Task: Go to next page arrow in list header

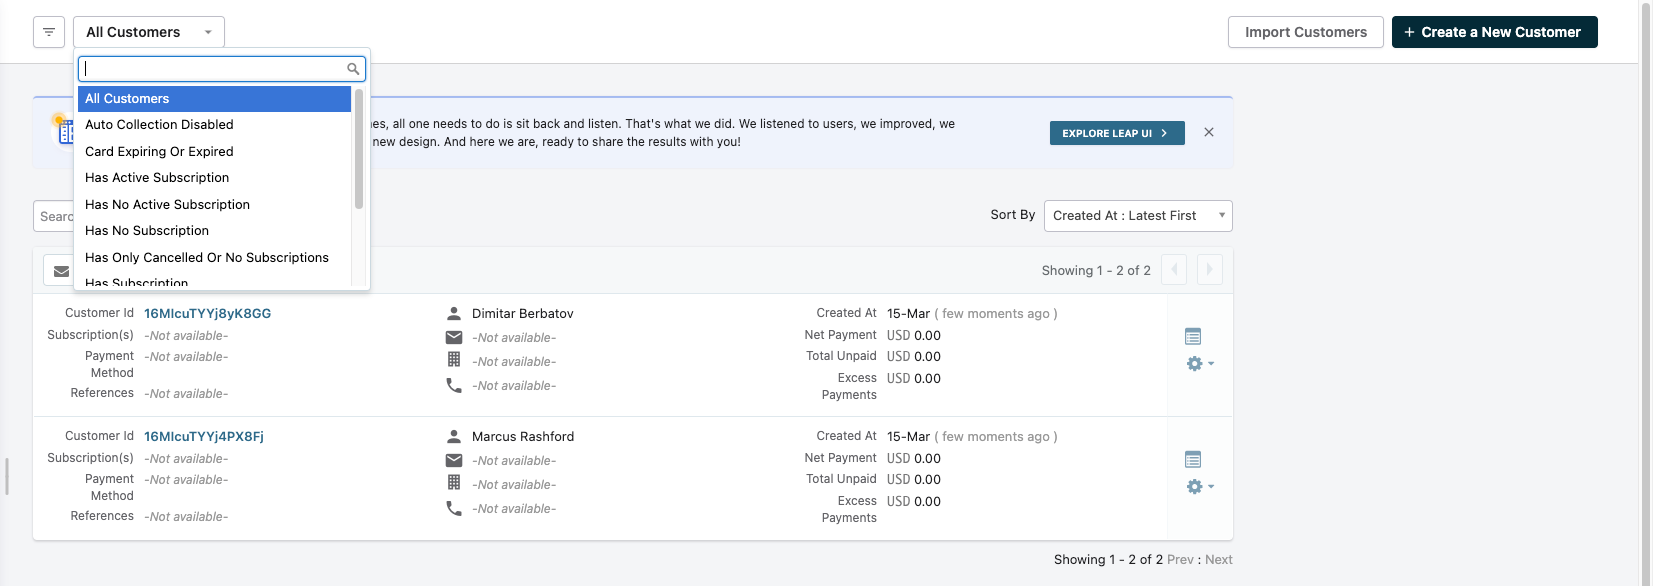Action: click(x=1209, y=270)
